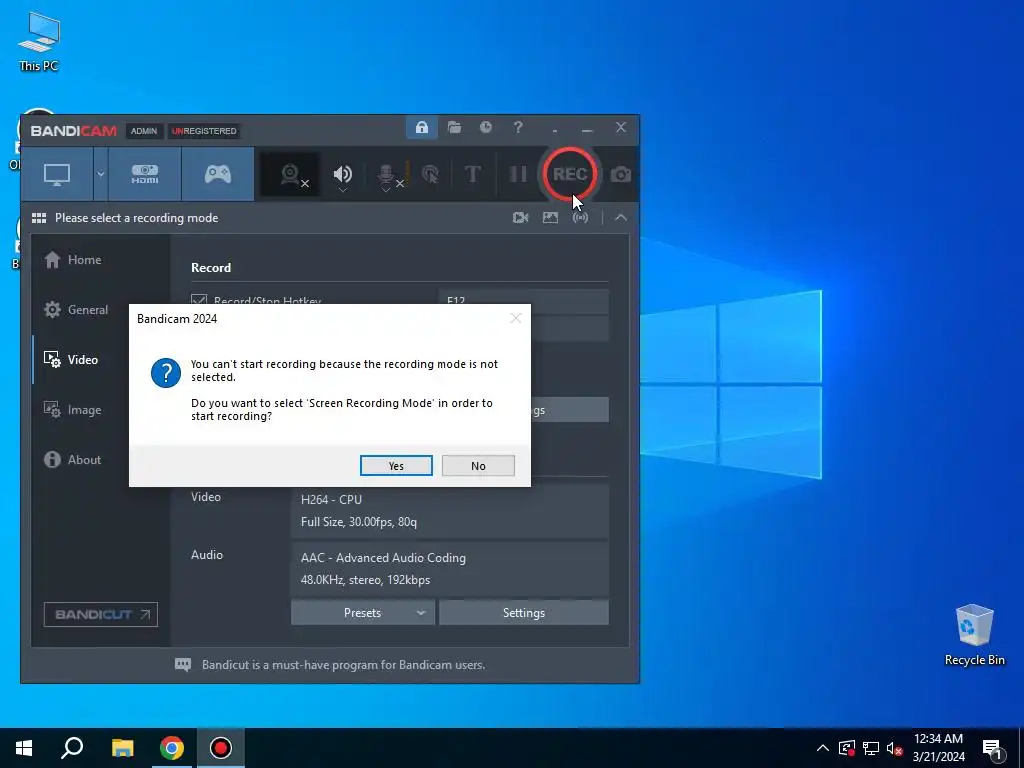This screenshot has width=1024, height=768.
Task: Click the text overlay T icon
Action: click(472, 174)
